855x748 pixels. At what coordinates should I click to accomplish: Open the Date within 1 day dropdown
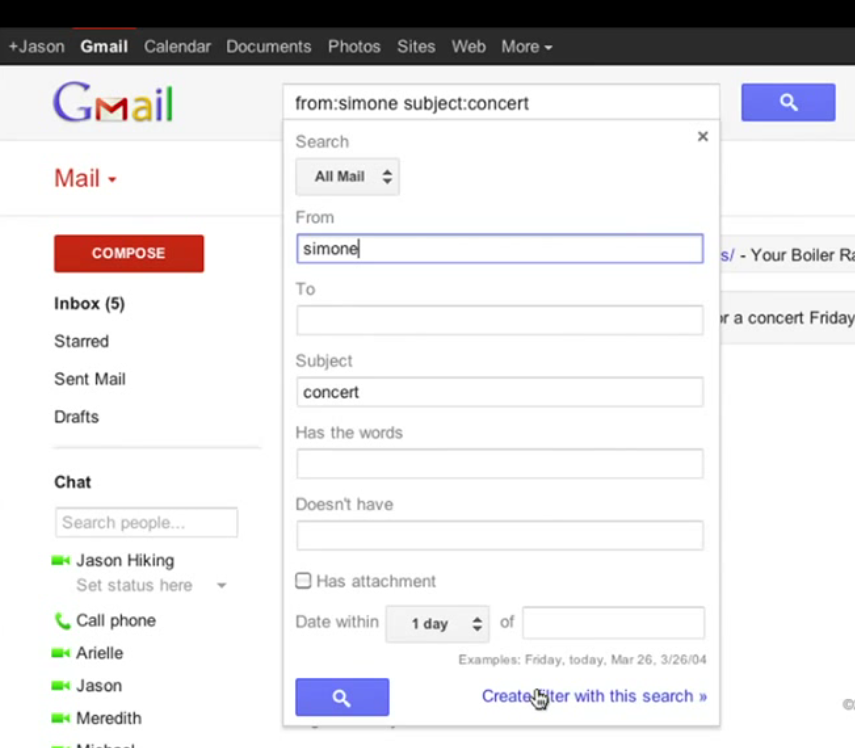coord(437,623)
